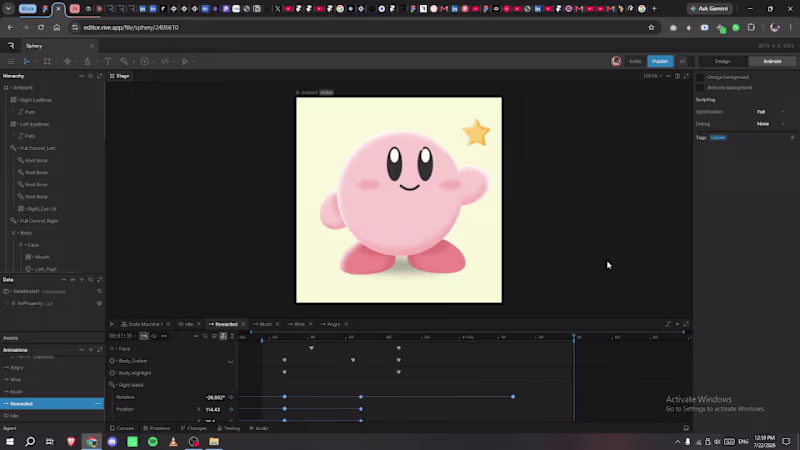
Task: Open the Changes tab
Action: pos(194,428)
